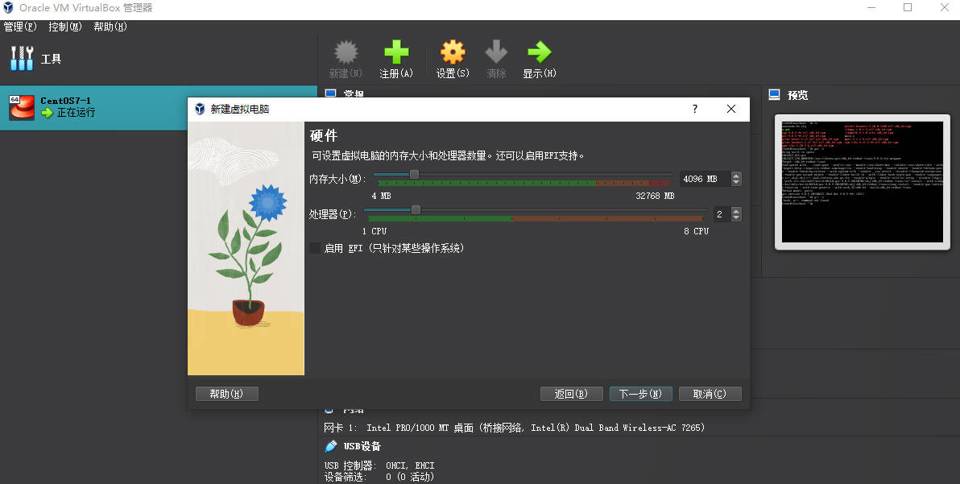Click the Back (返回) button
The image size is (960, 484).
click(x=571, y=394)
